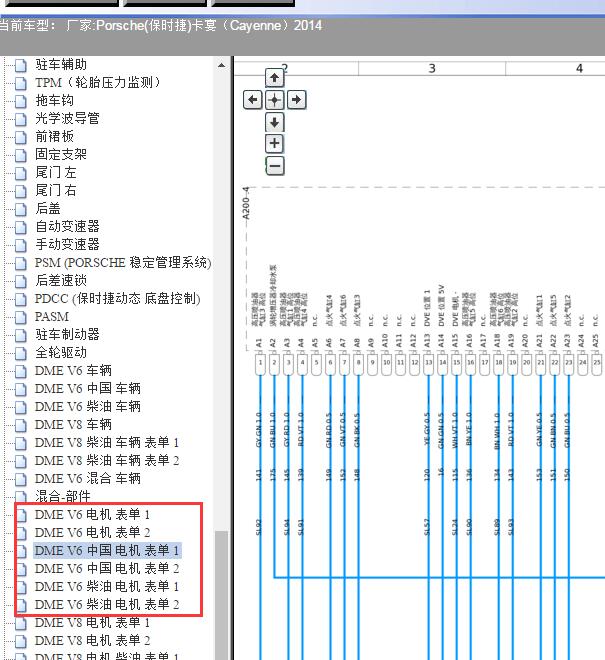Click the A200-4 component label
The height and width of the screenshot is (660, 605).
tap(246, 203)
